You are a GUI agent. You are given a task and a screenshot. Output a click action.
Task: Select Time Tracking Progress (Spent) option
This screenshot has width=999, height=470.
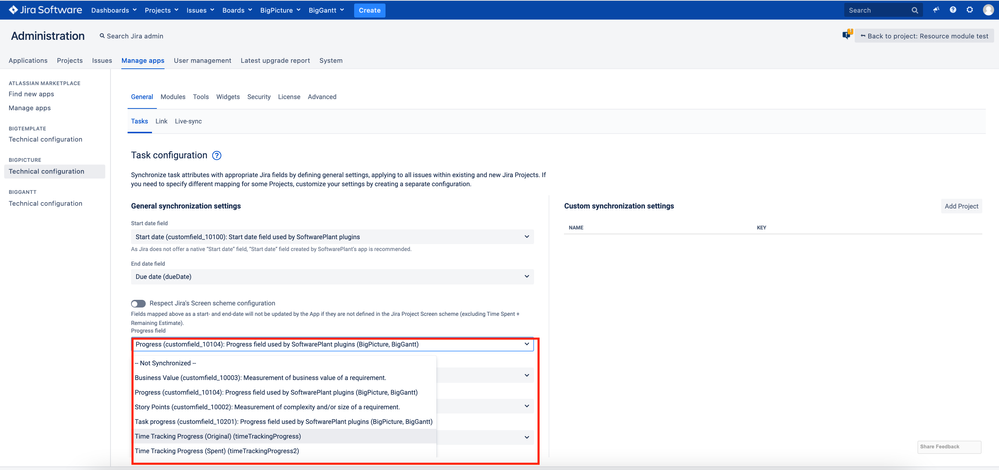(x=285, y=451)
